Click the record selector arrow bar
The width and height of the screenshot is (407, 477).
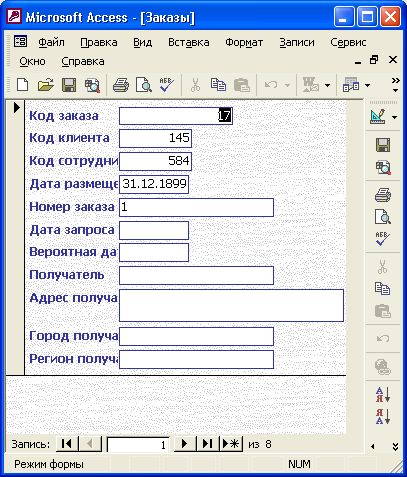pos(16,238)
